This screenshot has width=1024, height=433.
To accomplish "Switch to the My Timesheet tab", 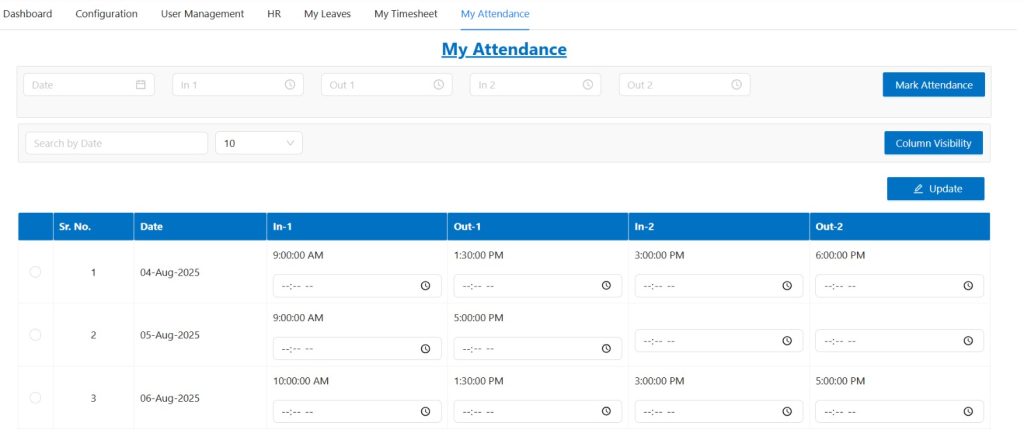I will [406, 14].
